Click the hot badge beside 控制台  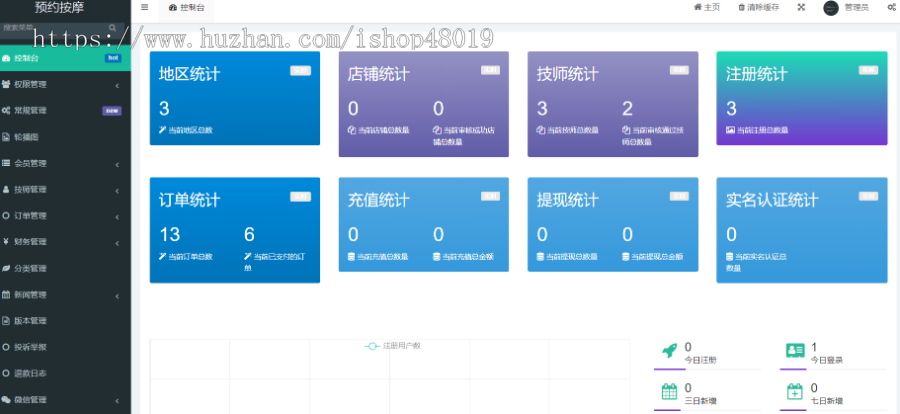click(x=113, y=58)
